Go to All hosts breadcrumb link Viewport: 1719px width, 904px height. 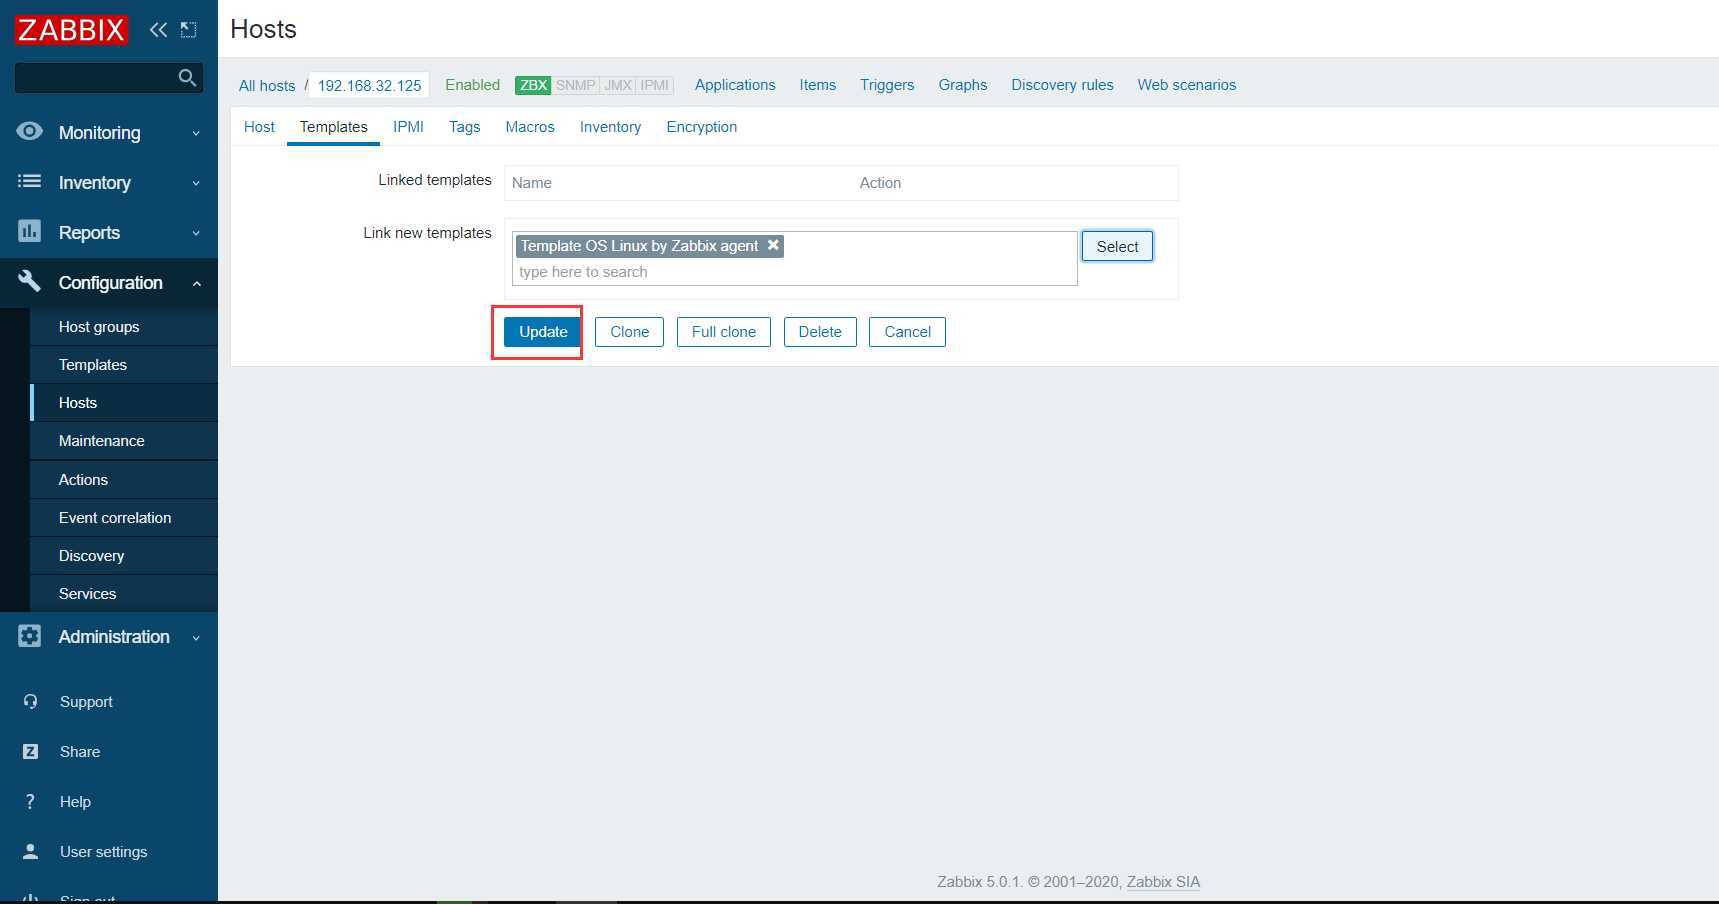click(267, 85)
